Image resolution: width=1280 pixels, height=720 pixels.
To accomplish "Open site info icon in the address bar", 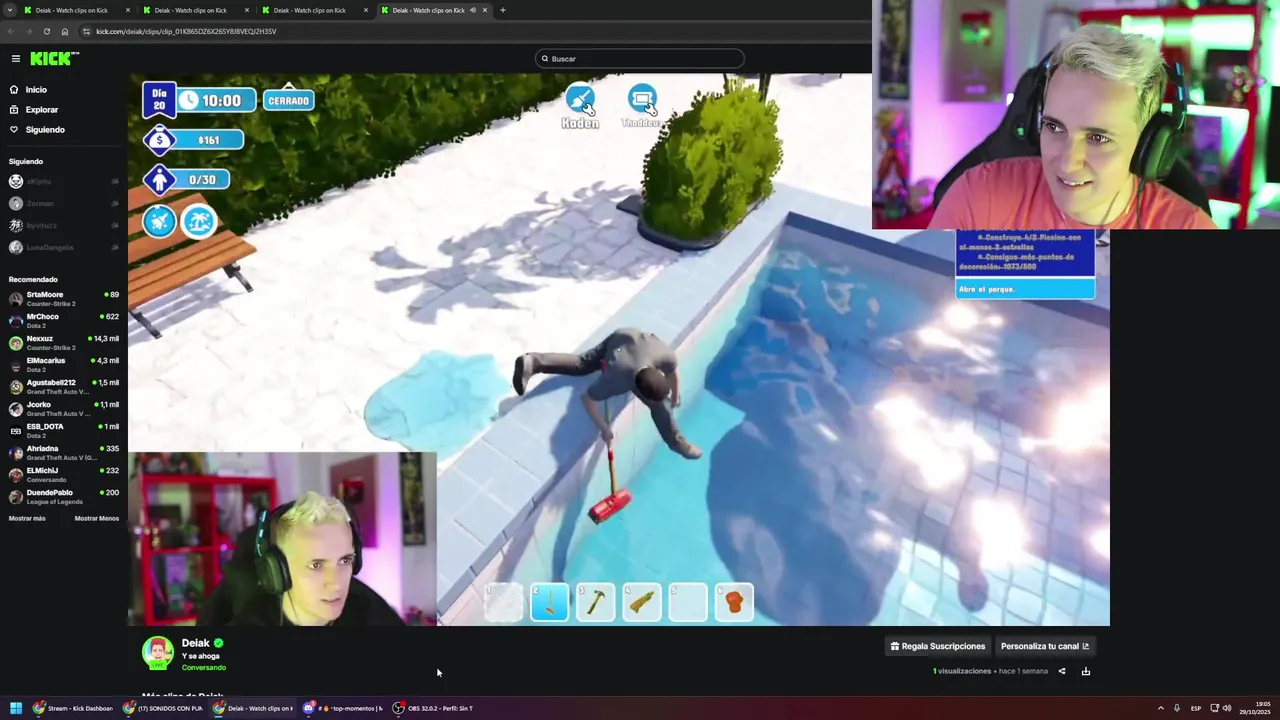I will pos(86,31).
